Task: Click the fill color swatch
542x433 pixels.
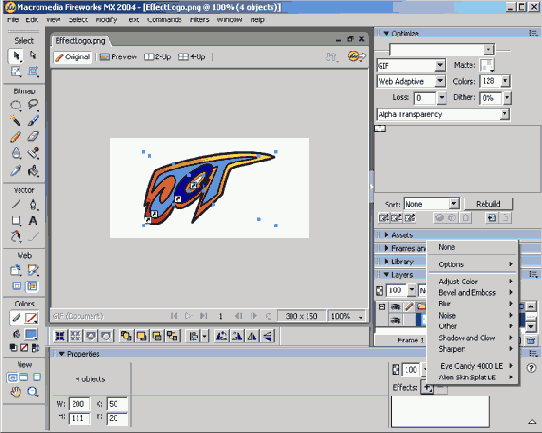Action: [x=31, y=334]
